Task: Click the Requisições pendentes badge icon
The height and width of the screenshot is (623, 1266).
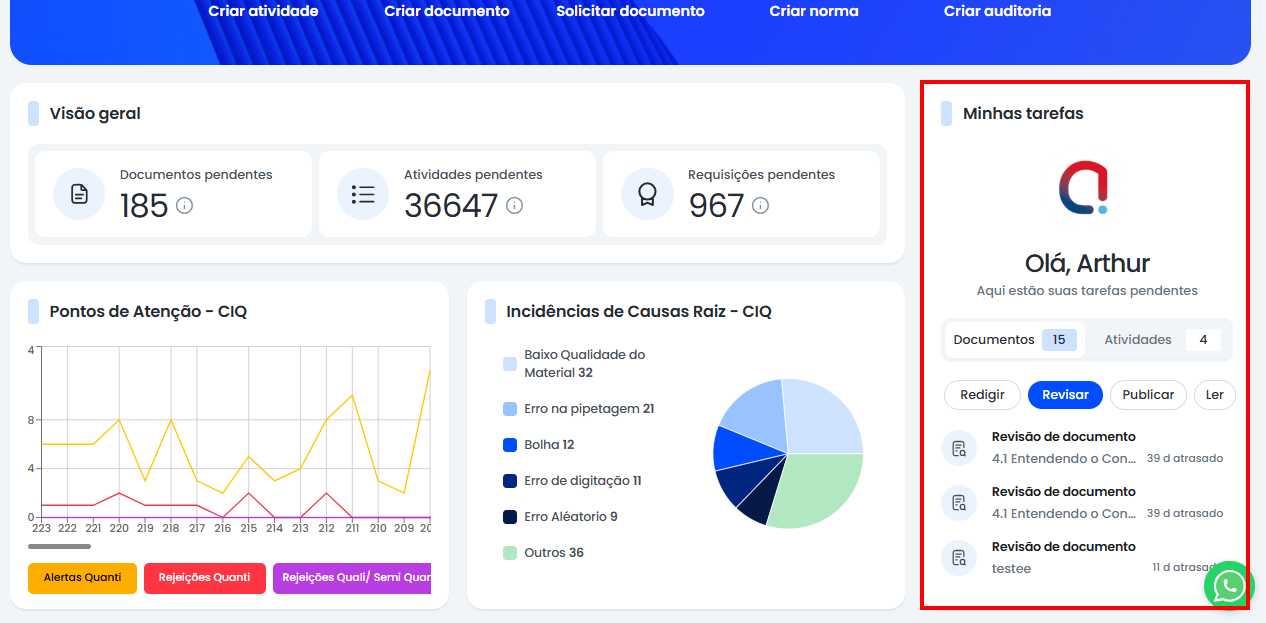Action: (647, 194)
